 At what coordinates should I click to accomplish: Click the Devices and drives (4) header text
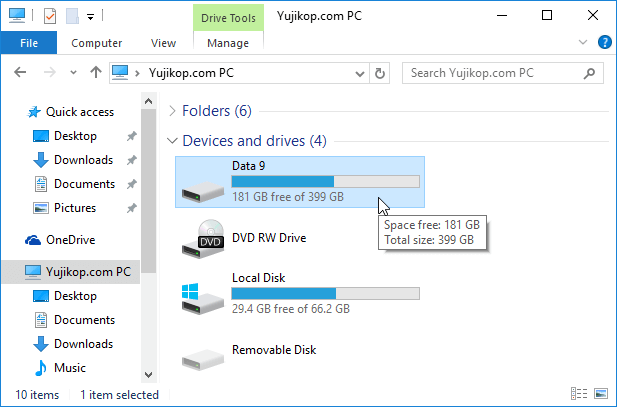(x=254, y=141)
